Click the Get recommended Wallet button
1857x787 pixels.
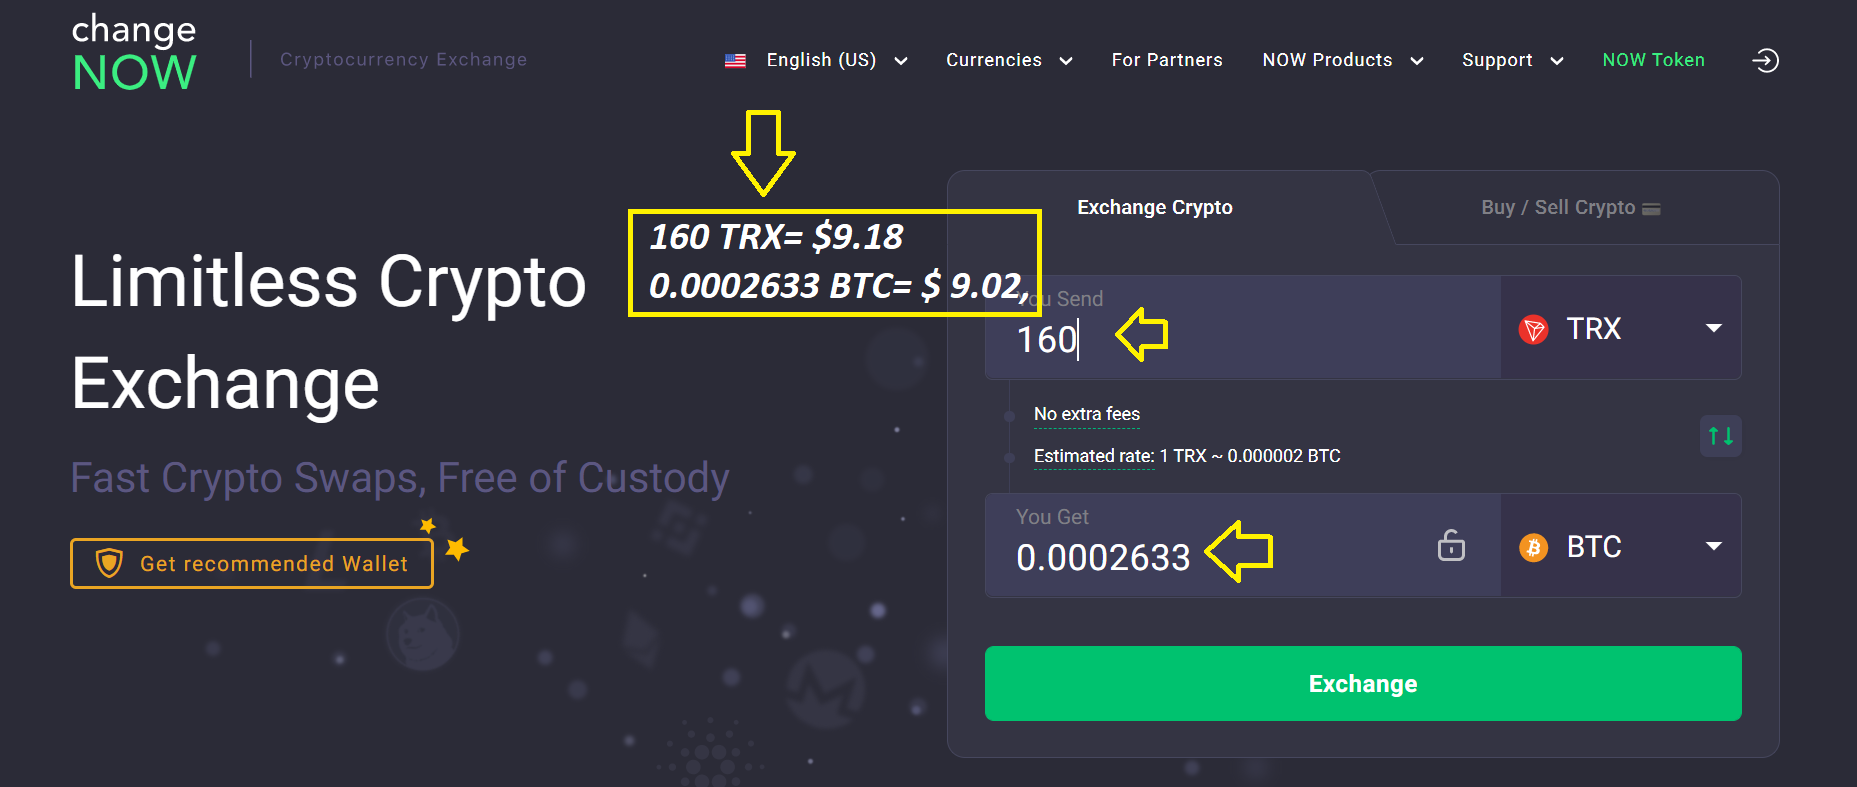pyautogui.click(x=252, y=564)
